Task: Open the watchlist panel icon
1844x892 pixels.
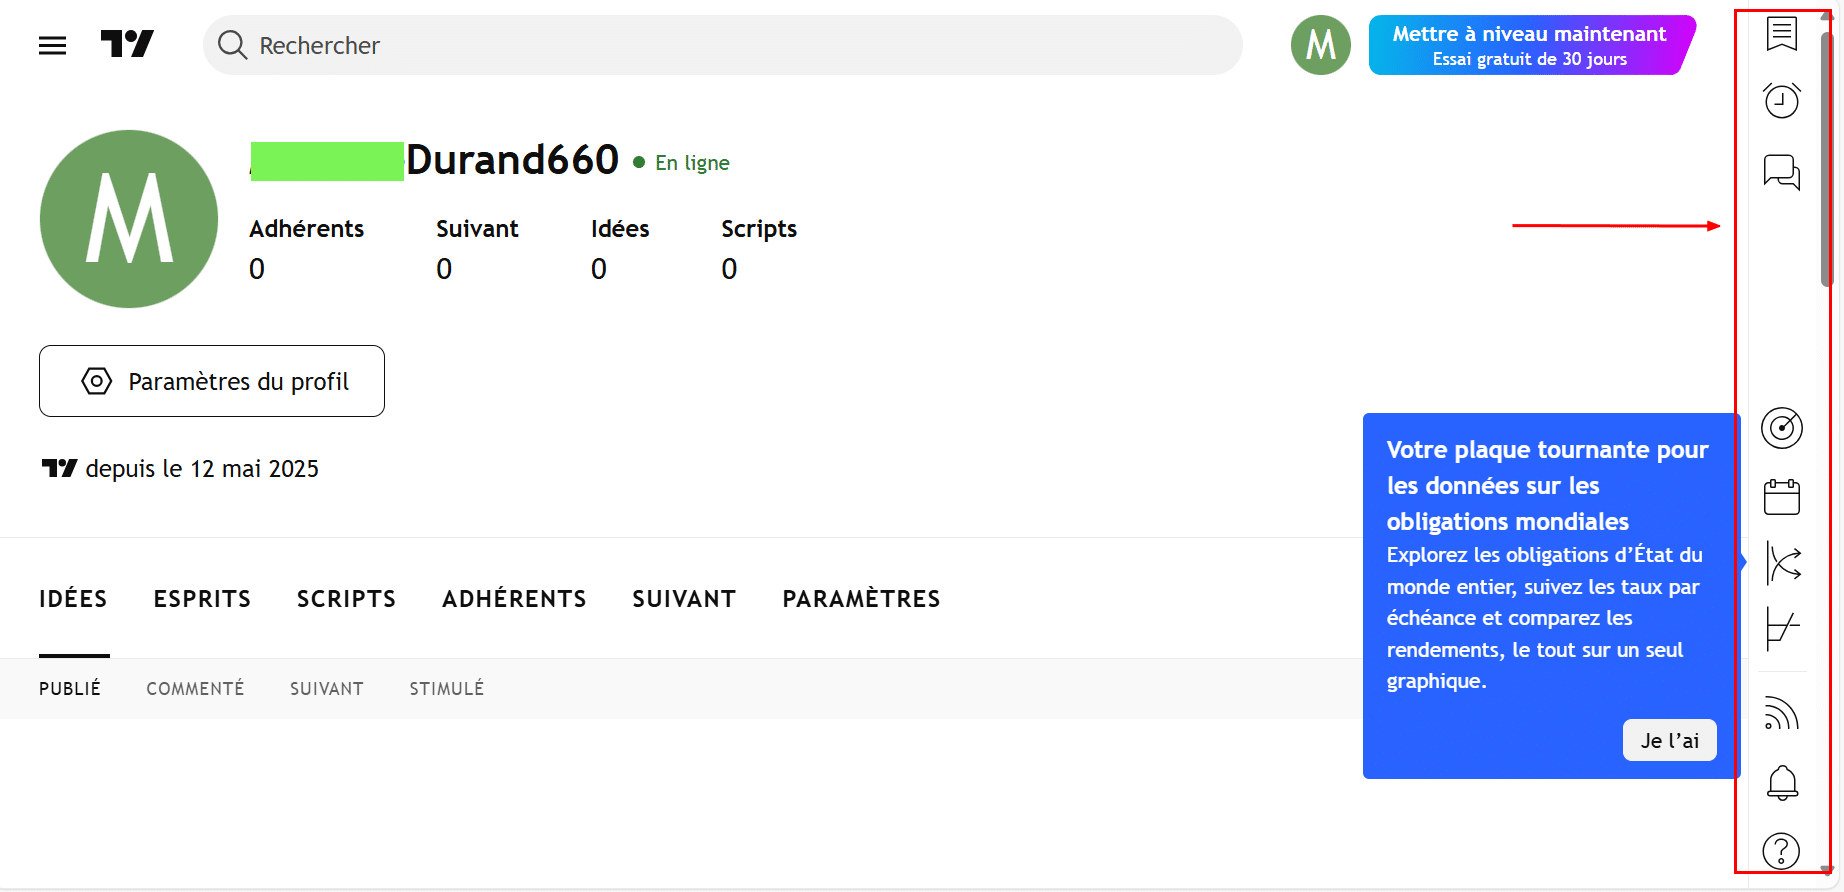Action: [1781, 34]
